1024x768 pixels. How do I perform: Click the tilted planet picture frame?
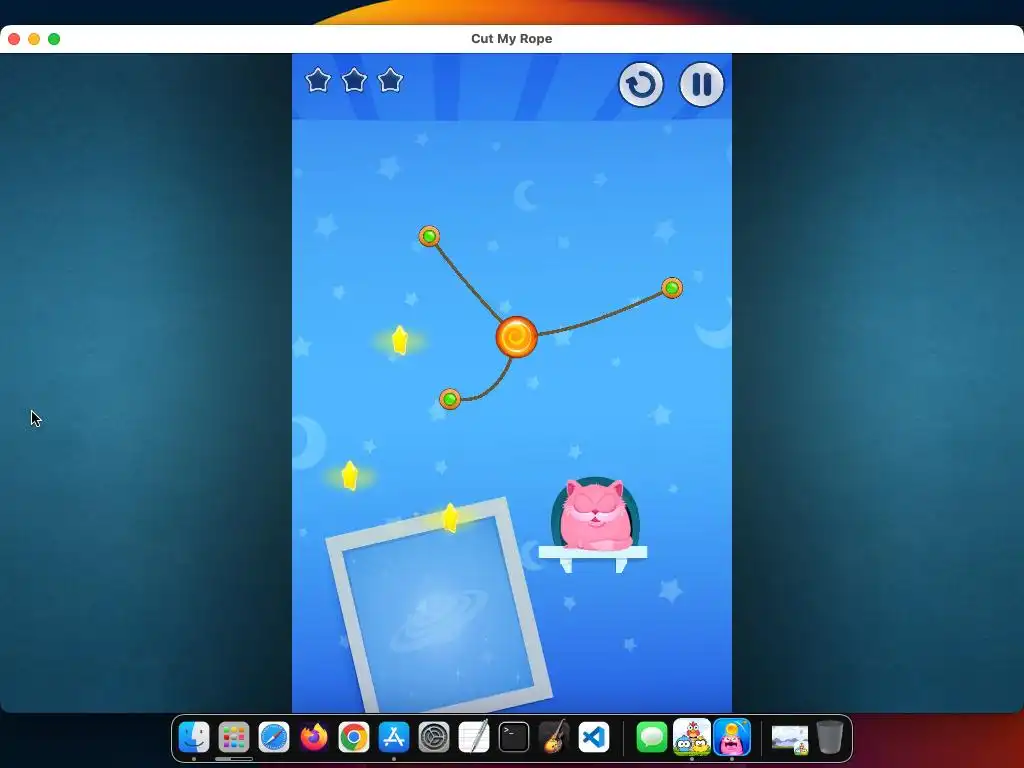click(x=440, y=607)
